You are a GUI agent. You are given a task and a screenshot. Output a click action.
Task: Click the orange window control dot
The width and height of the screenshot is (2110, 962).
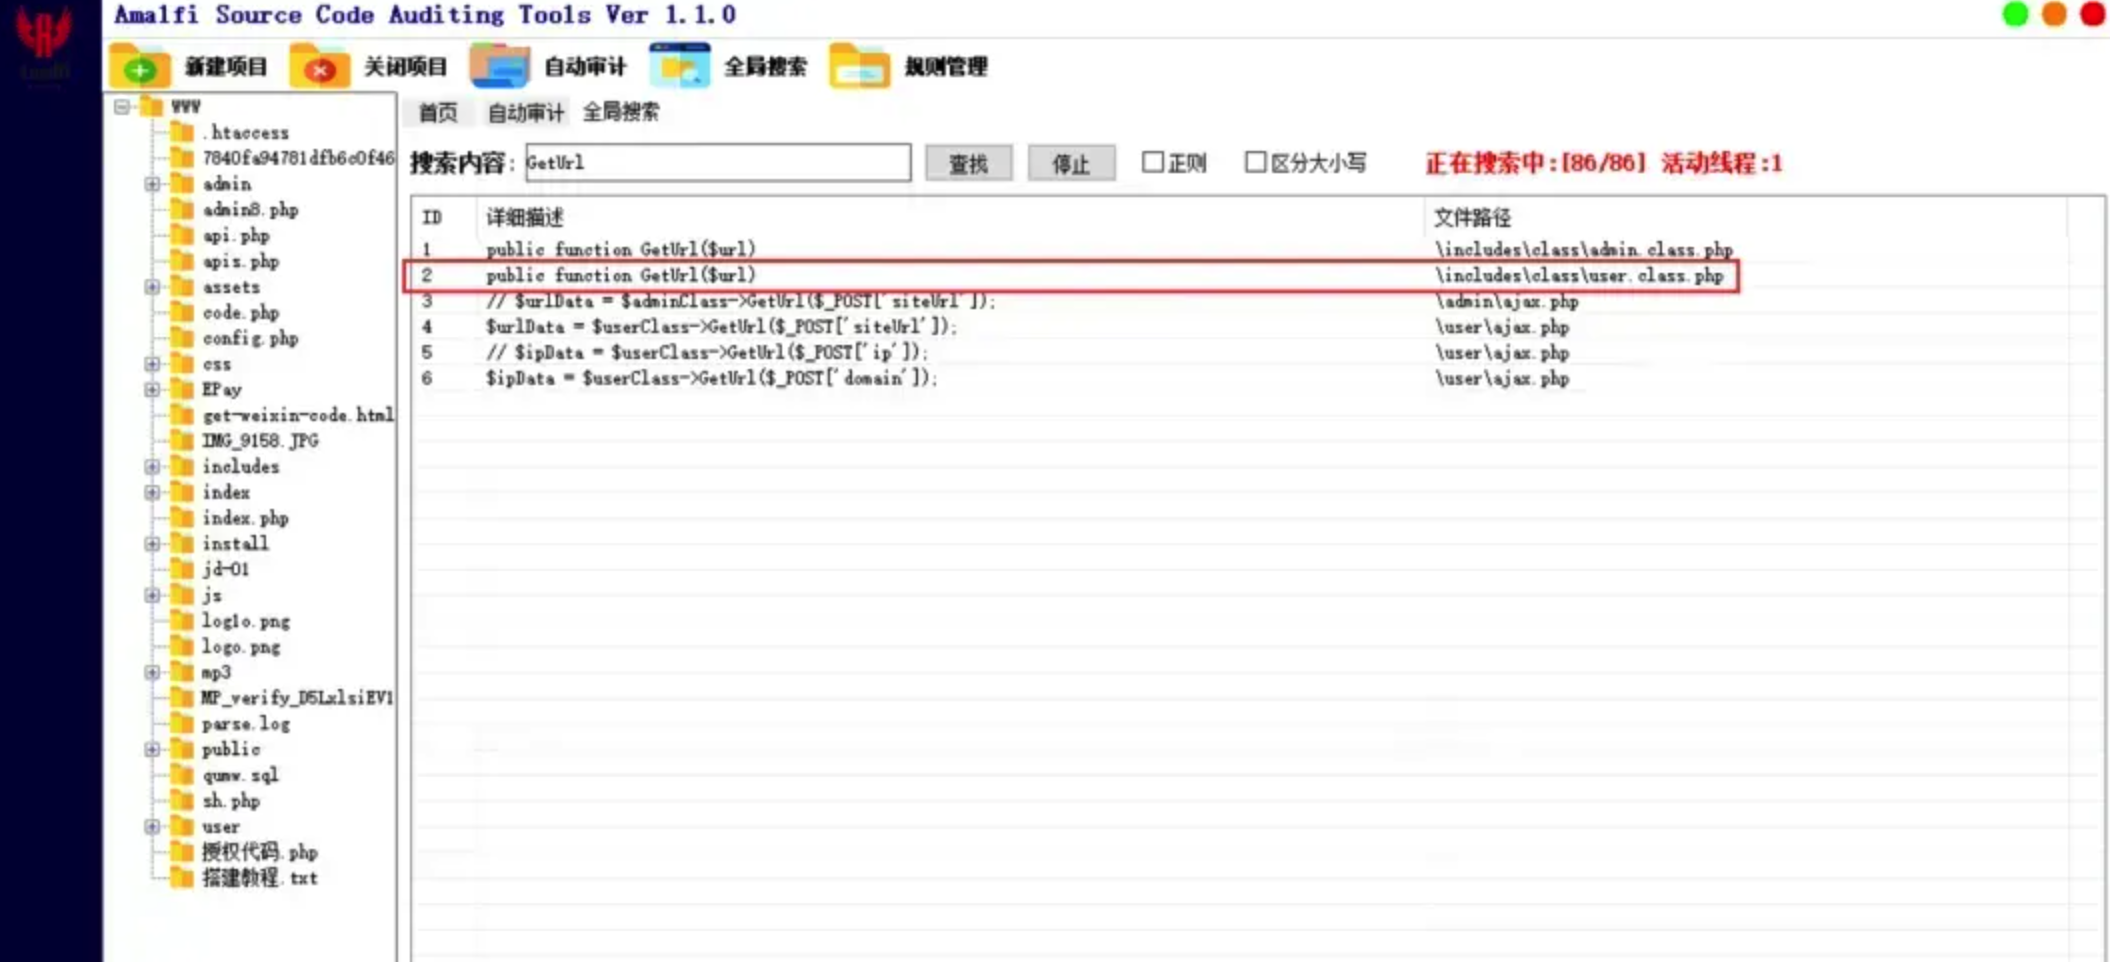click(x=2054, y=14)
